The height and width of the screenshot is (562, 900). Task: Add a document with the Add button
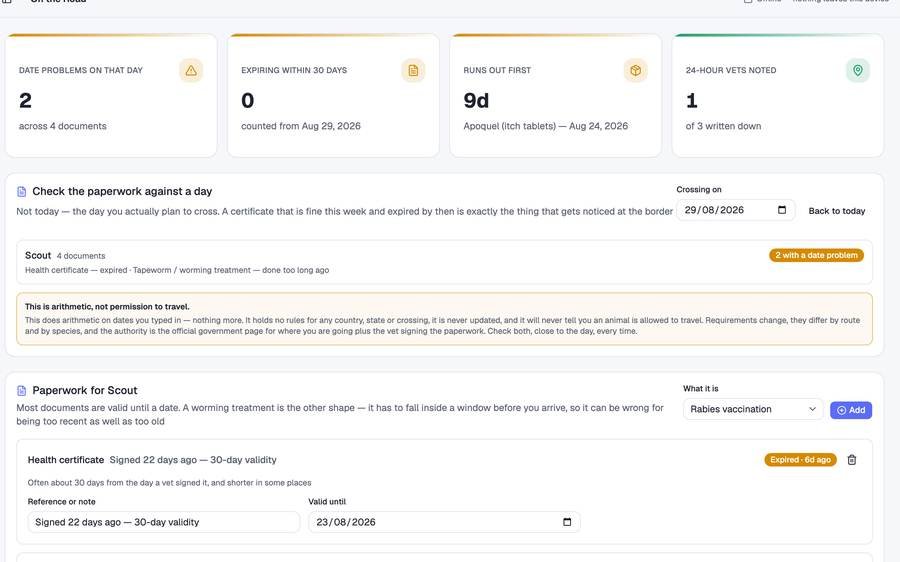[851, 410]
